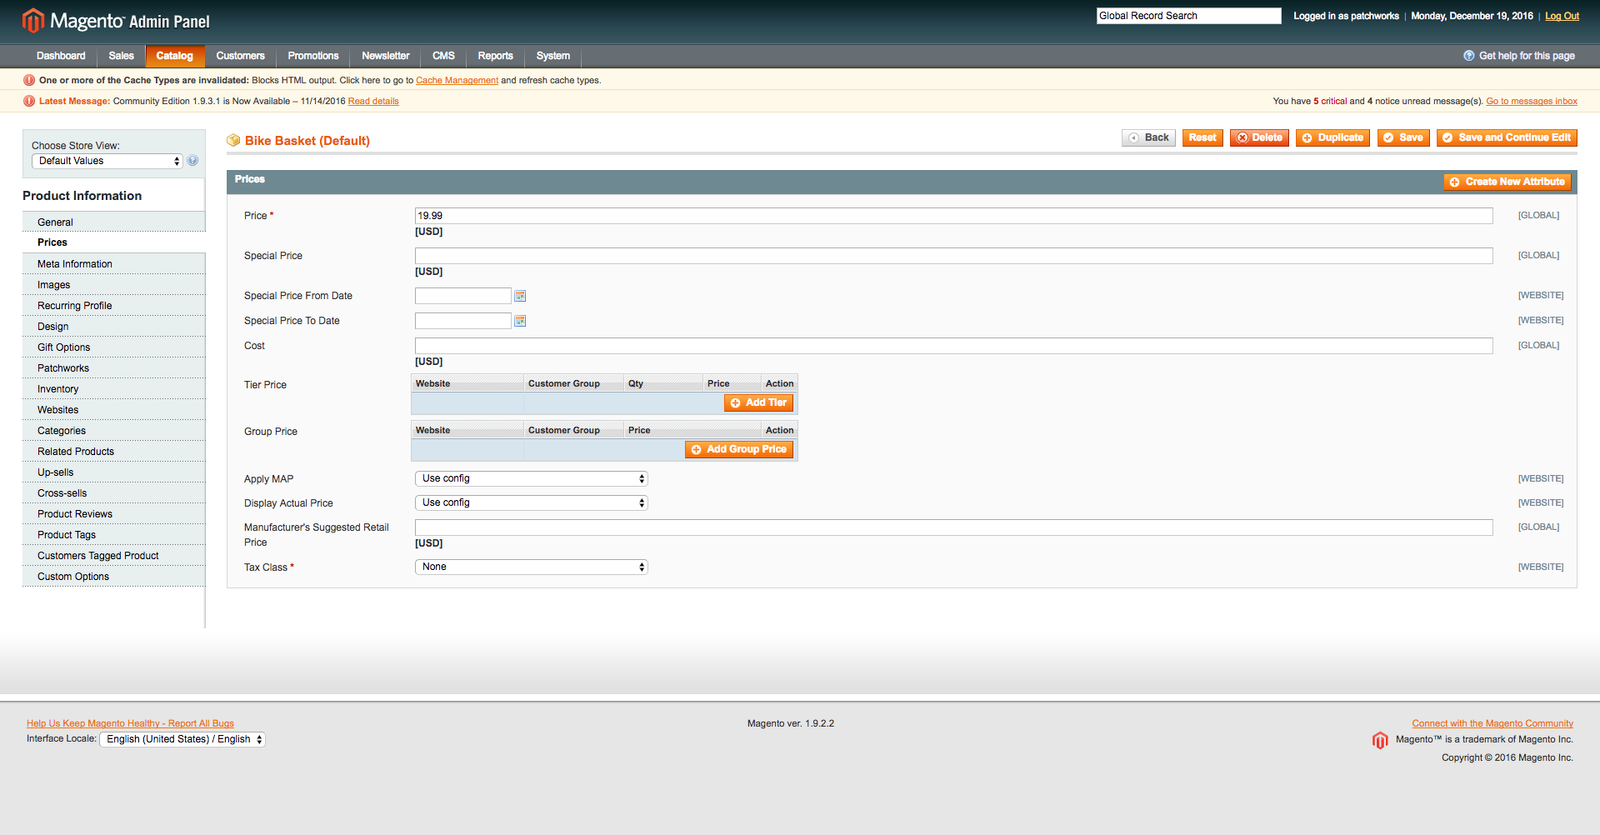
Task: Click the Special Price input field
Action: [x=954, y=256]
